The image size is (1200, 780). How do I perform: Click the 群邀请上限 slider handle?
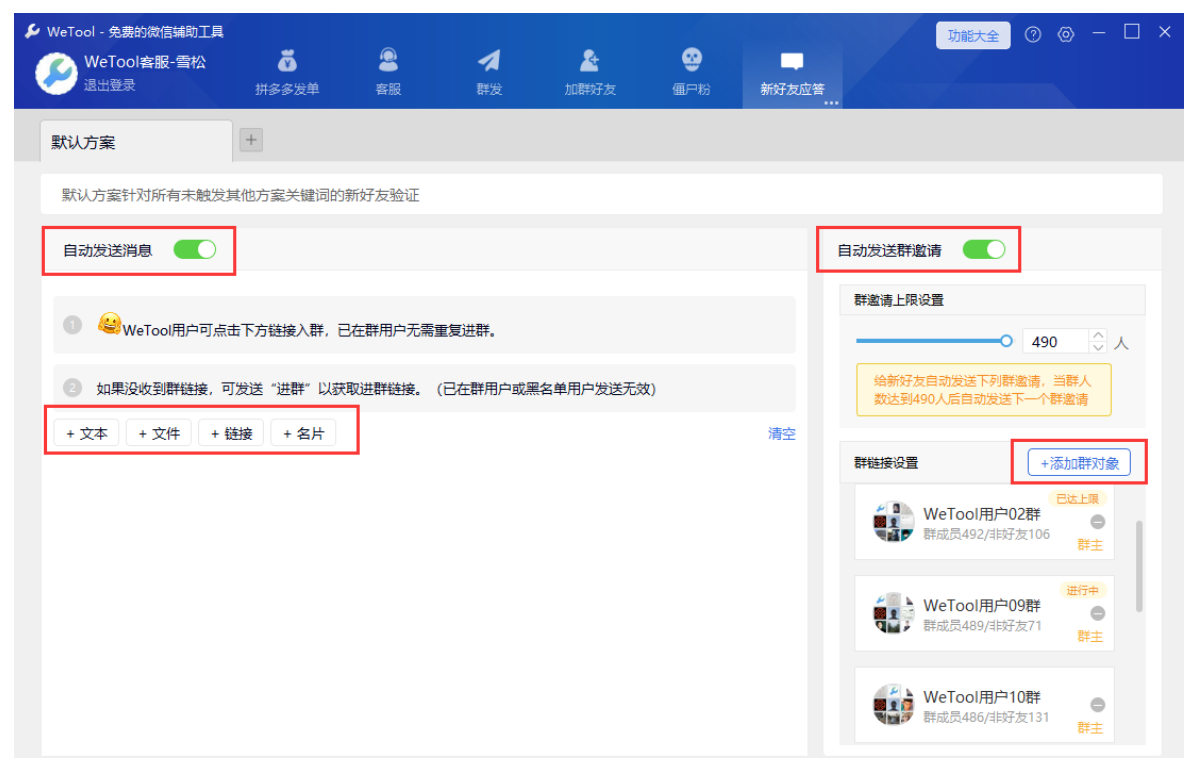[x=1006, y=341]
